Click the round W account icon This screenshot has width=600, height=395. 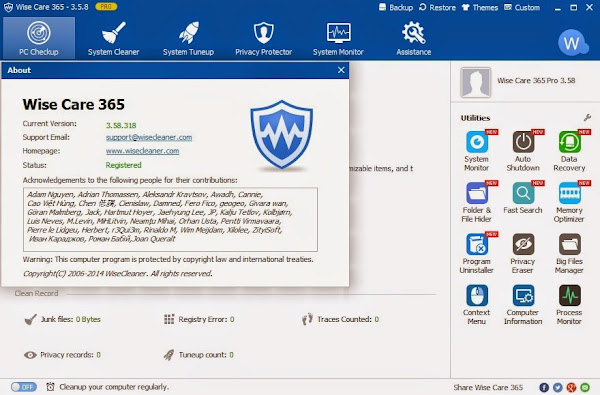(572, 42)
